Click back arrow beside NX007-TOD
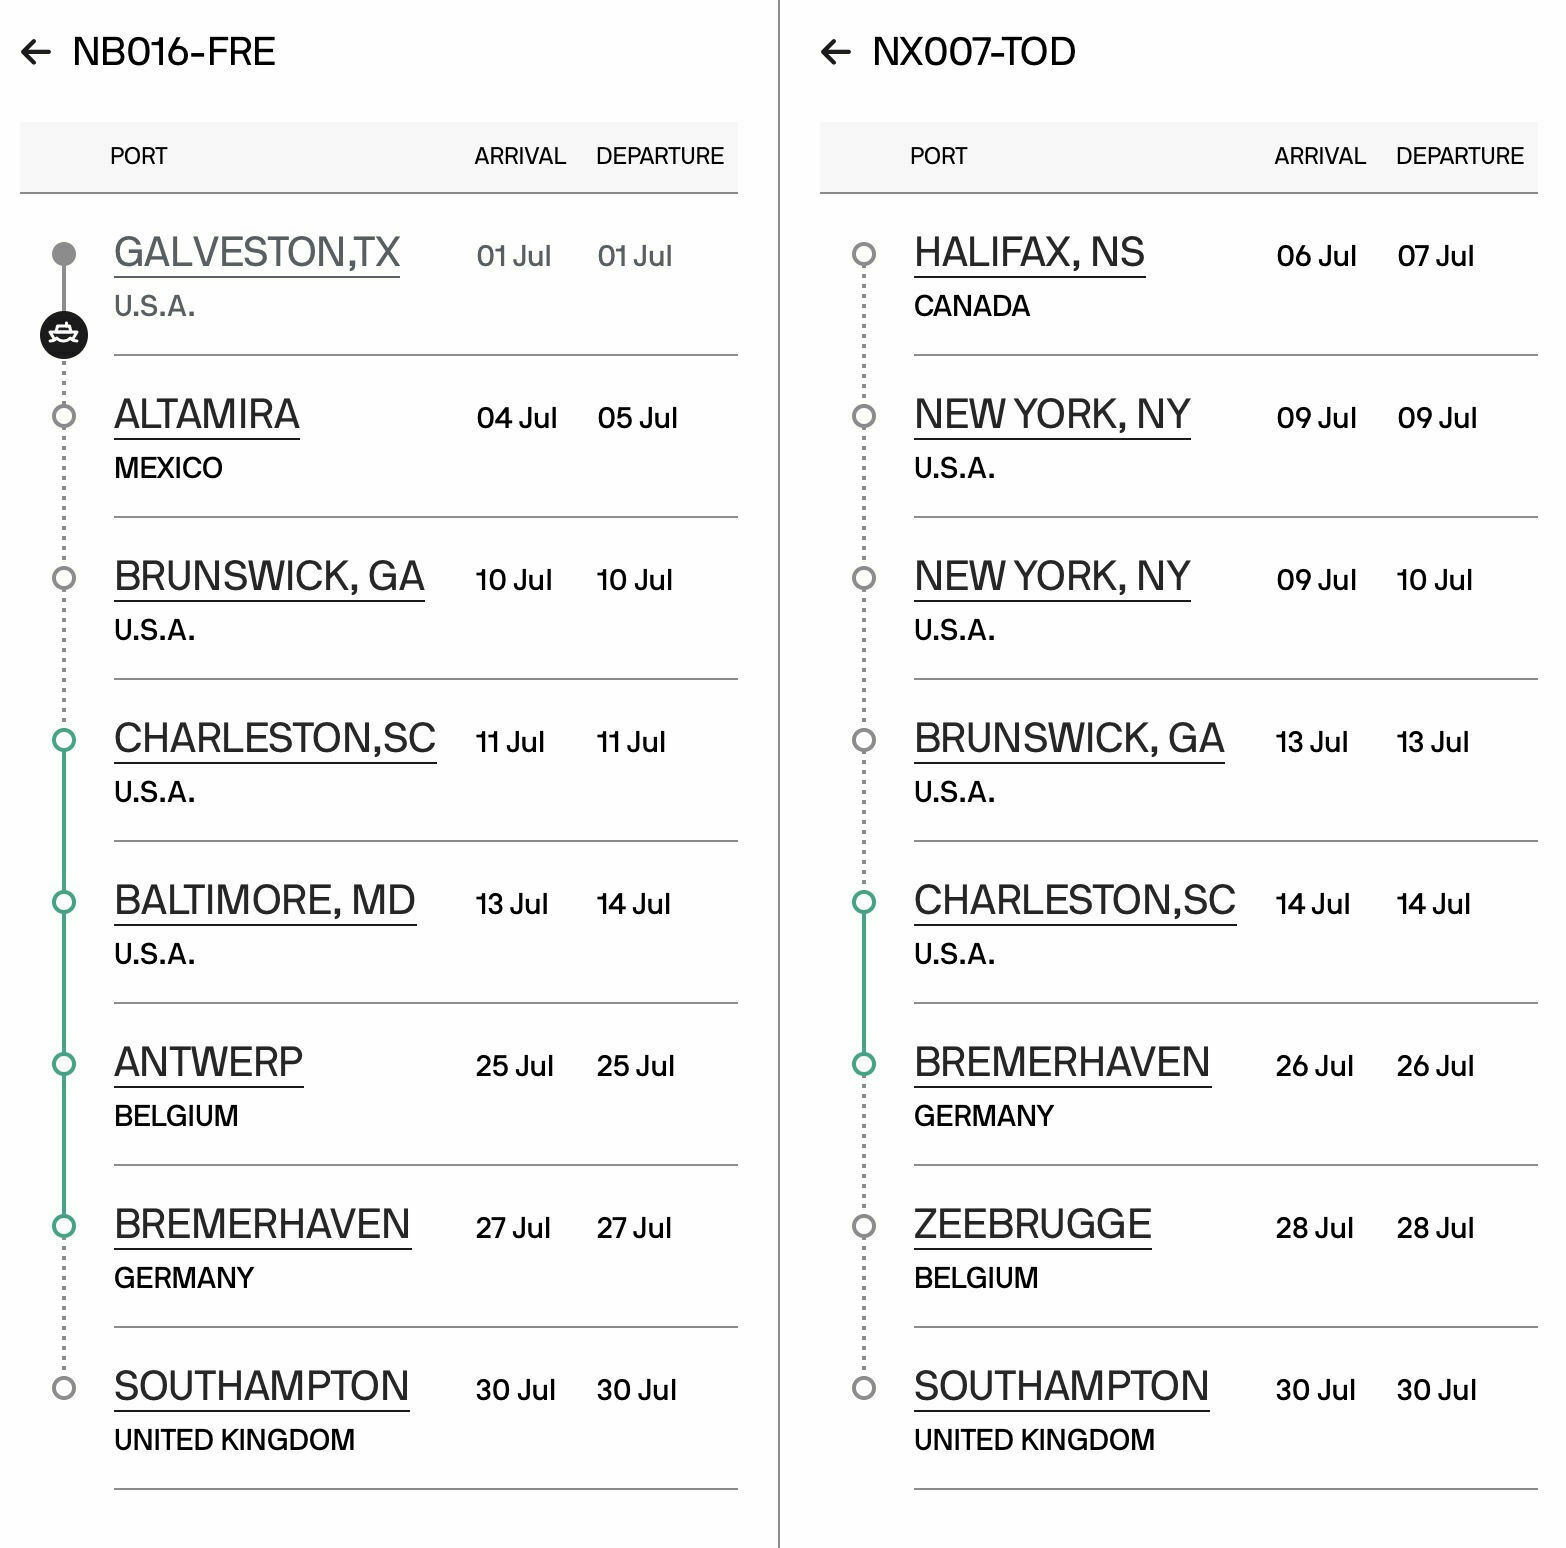Screen dimensions: 1566x1548 (x=835, y=52)
